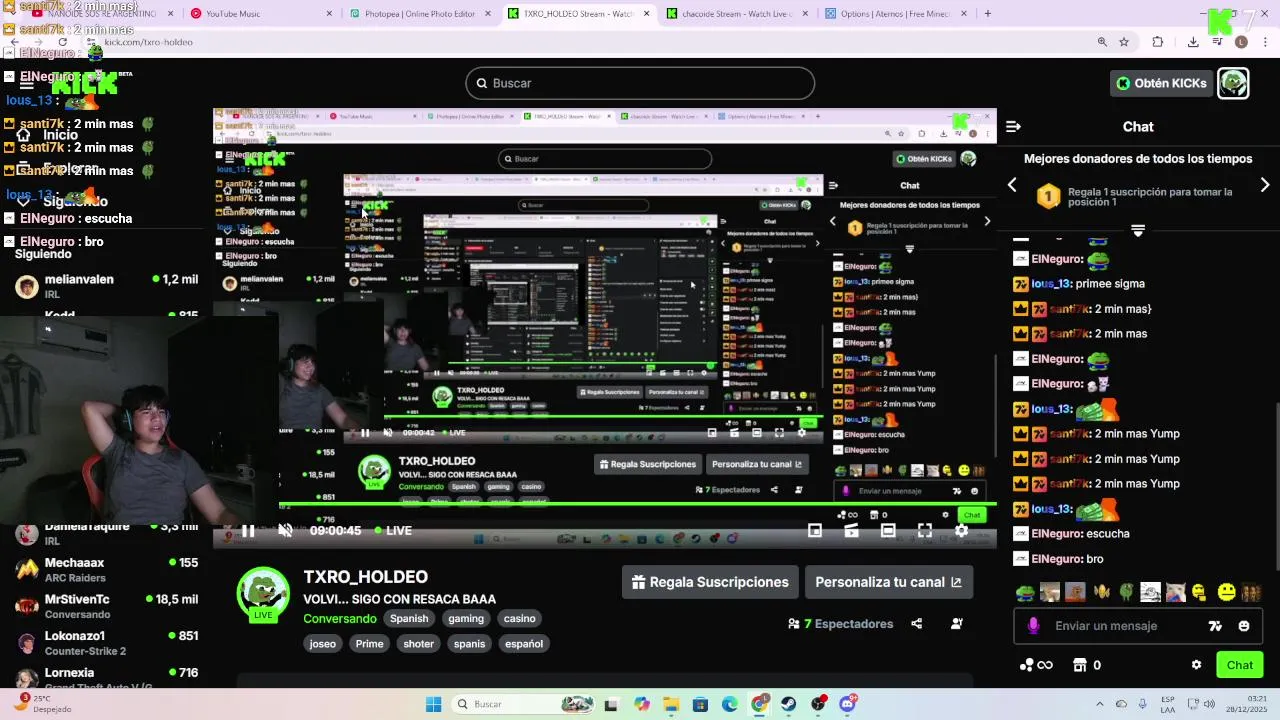Send message with green Chat button
Image resolution: width=1280 pixels, height=720 pixels.
[1240, 665]
